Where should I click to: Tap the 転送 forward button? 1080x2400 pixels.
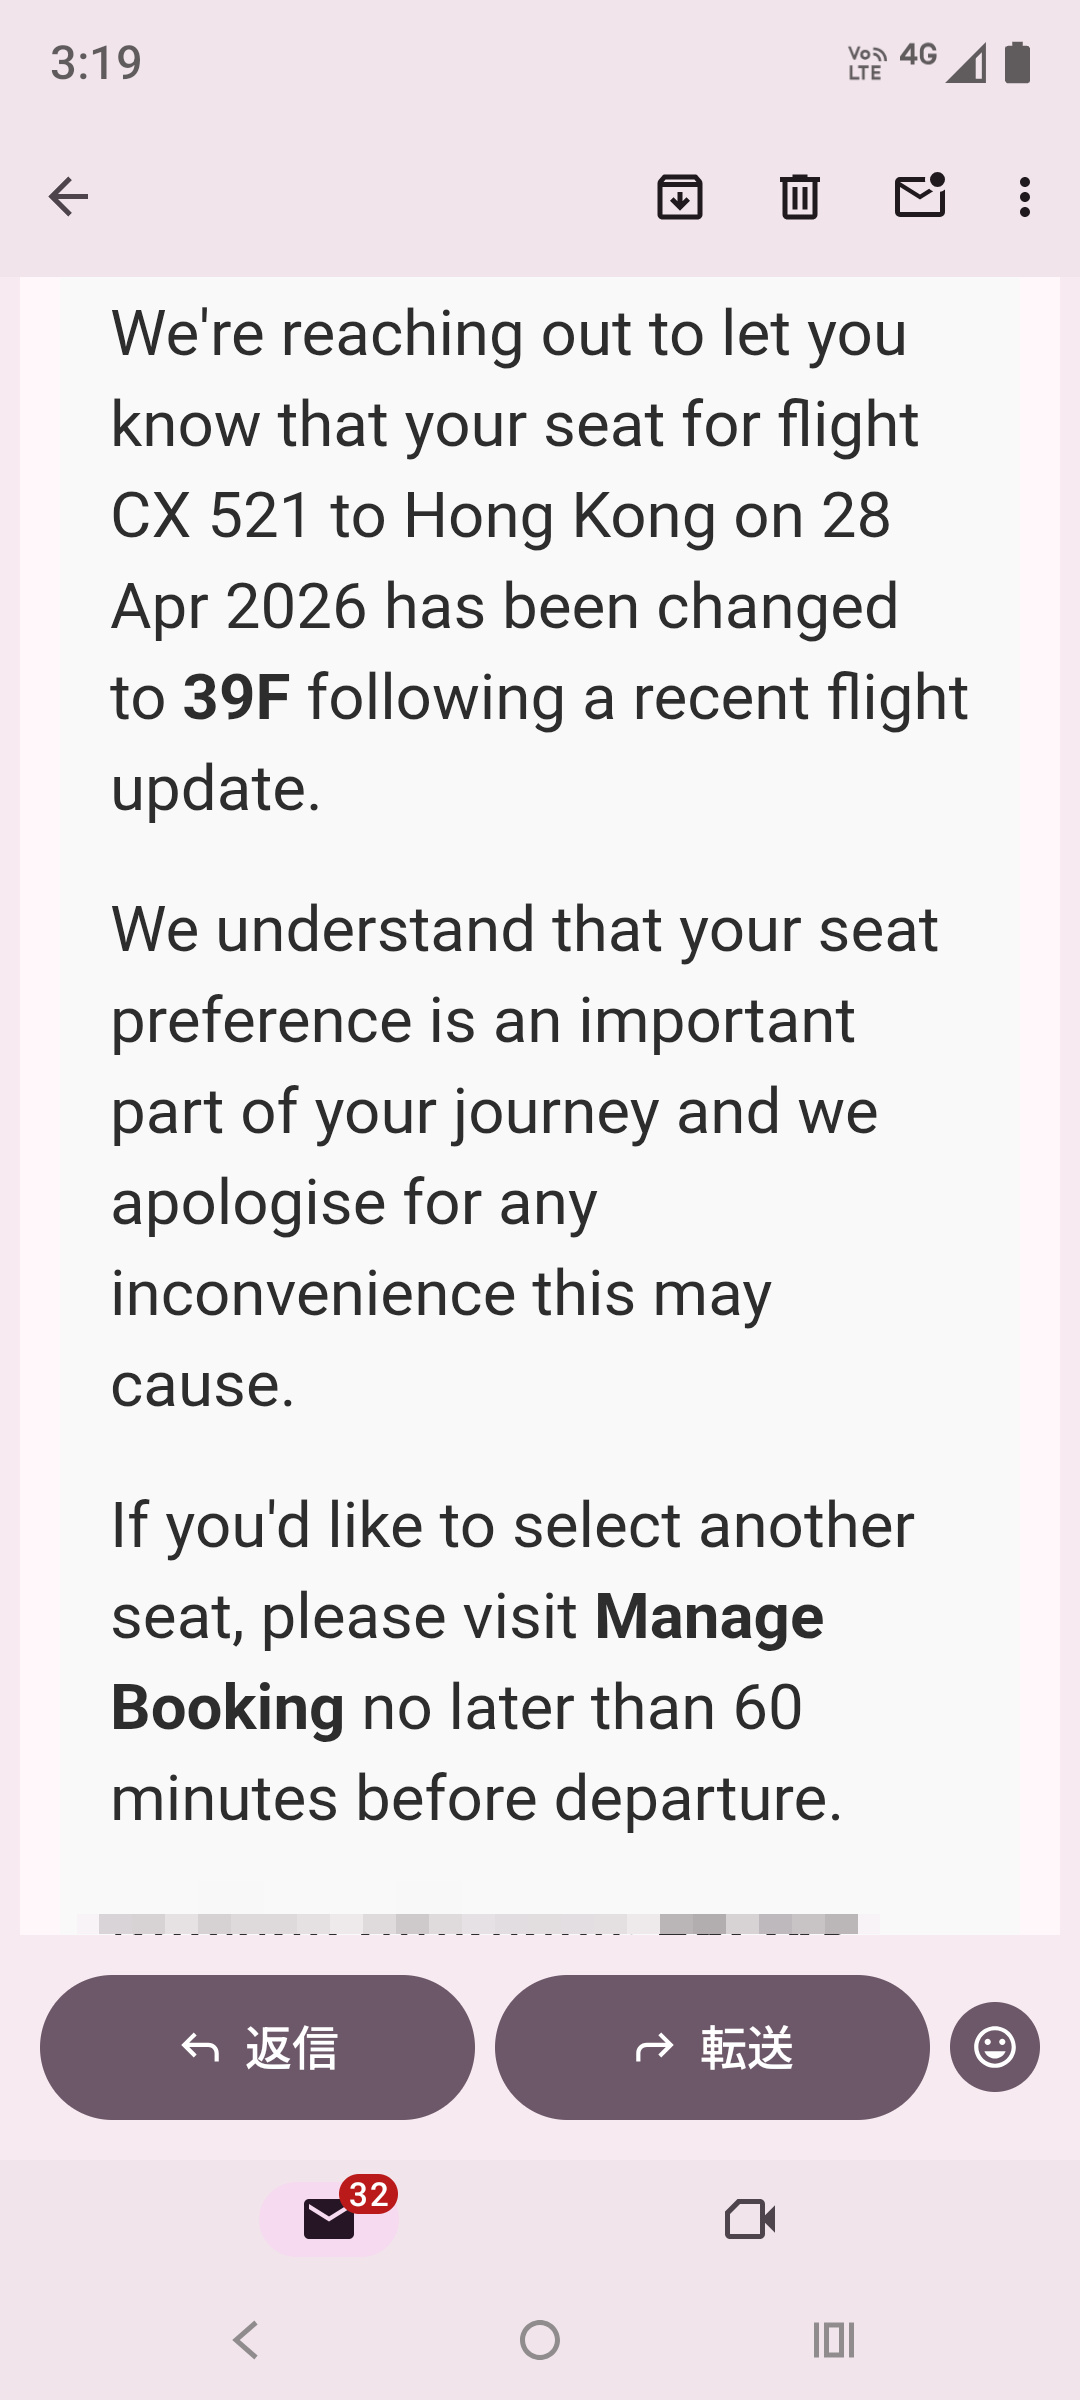coord(712,2047)
